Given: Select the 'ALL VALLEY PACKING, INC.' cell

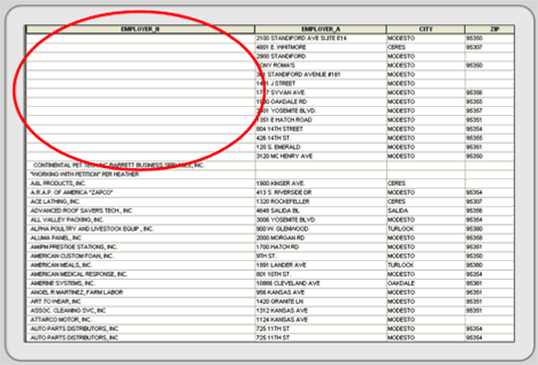Looking at the screenshot, I should click(140, 220).
